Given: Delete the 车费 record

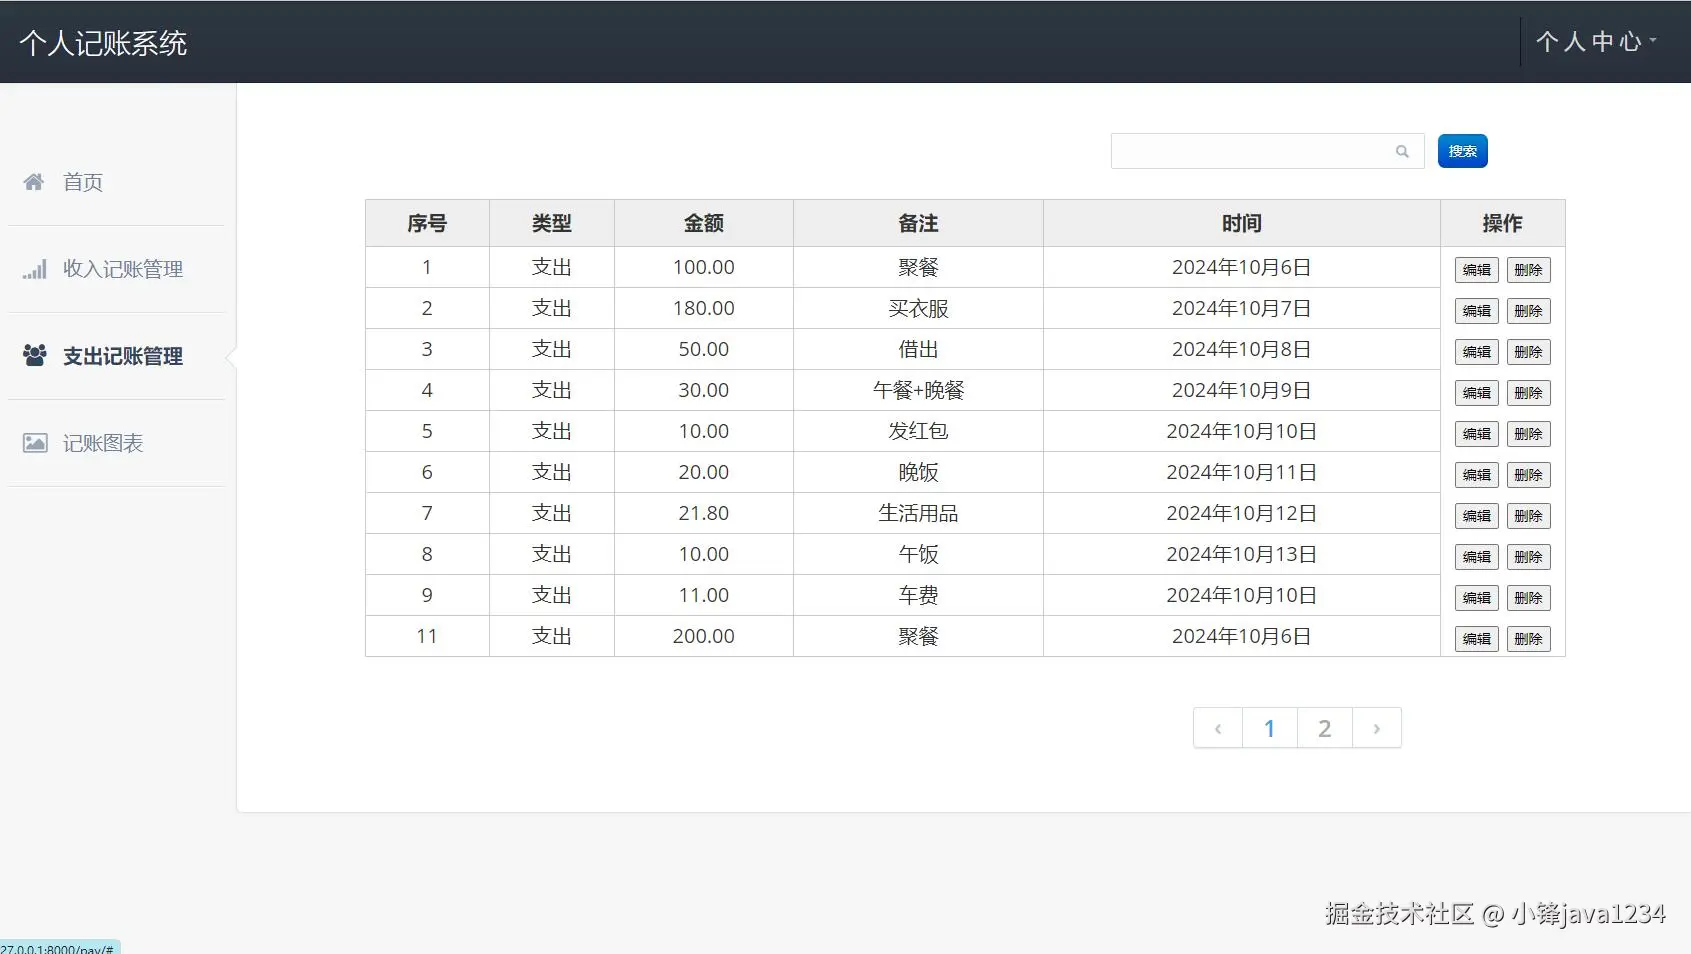Looking at the screenshot, I should [1528, 598].
